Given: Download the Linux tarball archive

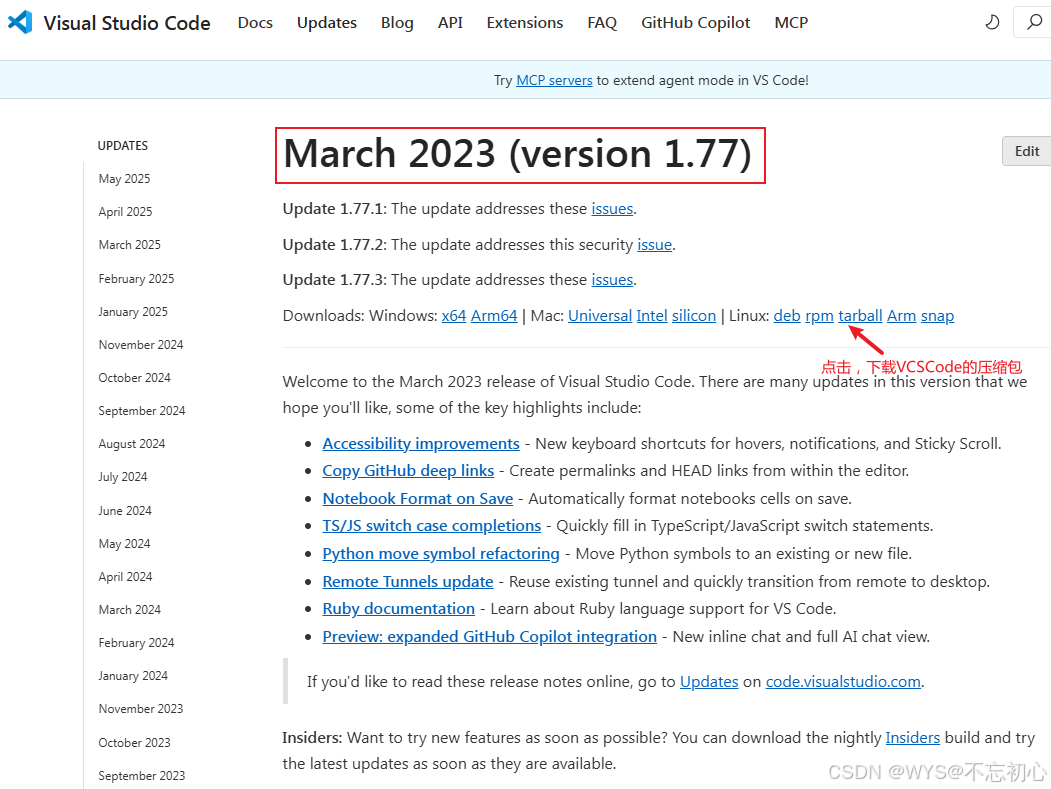Looking at the screenshot, I should point(860,316).
